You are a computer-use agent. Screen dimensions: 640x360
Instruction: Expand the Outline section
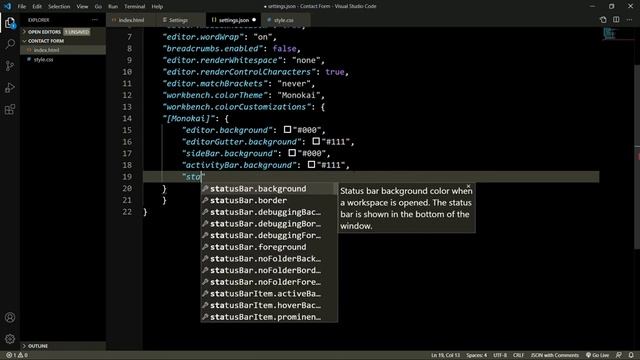(63, 346)
